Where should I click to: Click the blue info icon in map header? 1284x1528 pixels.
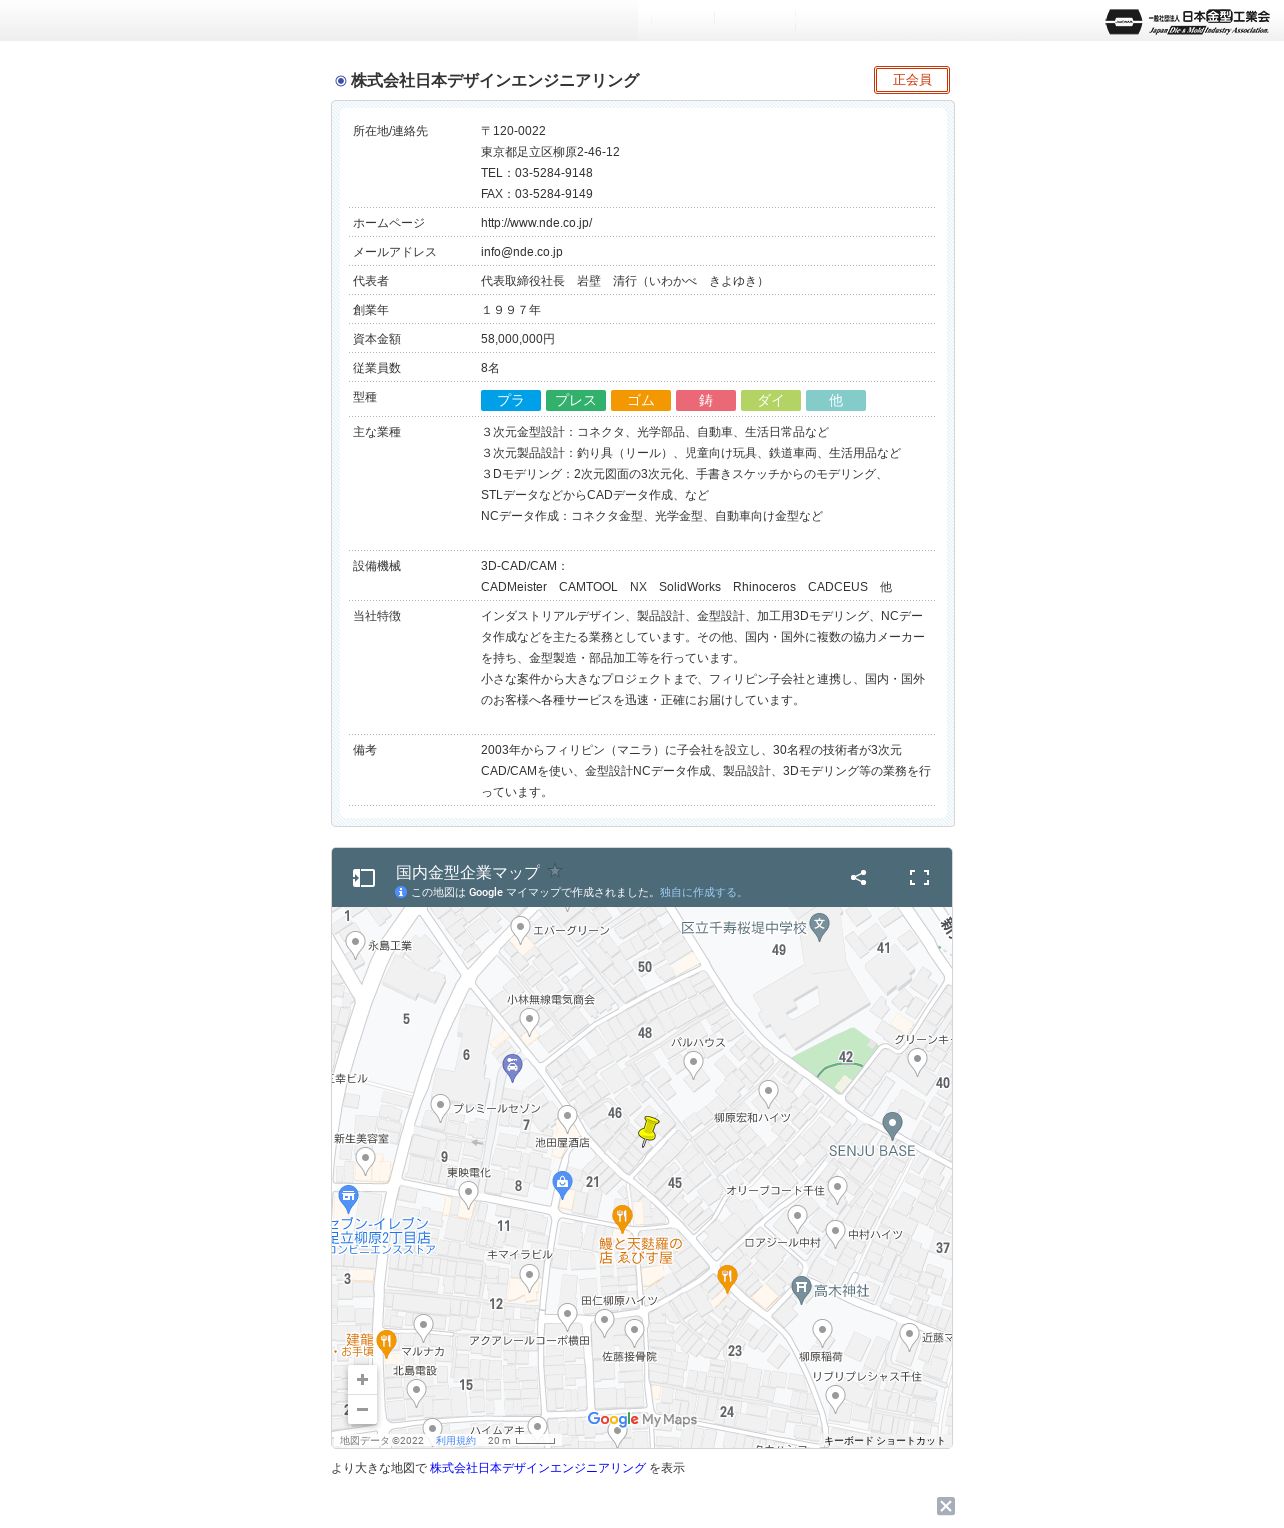point(401,892)
